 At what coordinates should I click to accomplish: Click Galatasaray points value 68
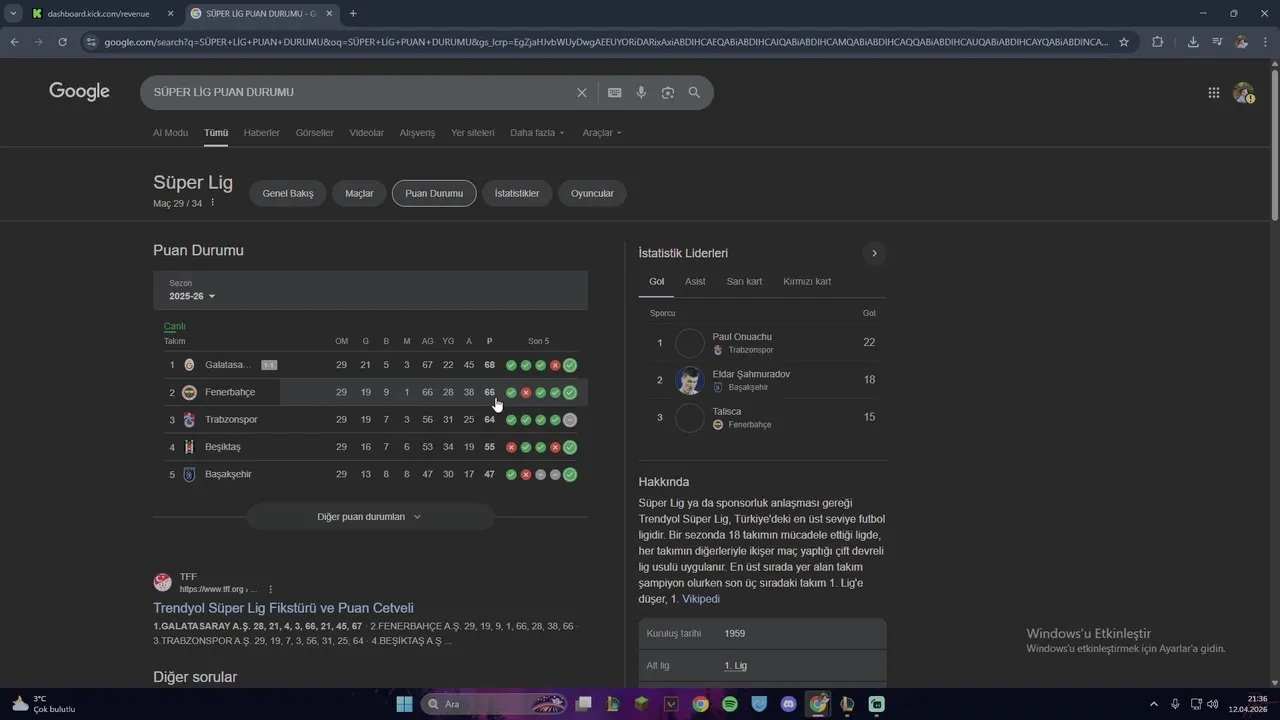click(x=489, y=365)
